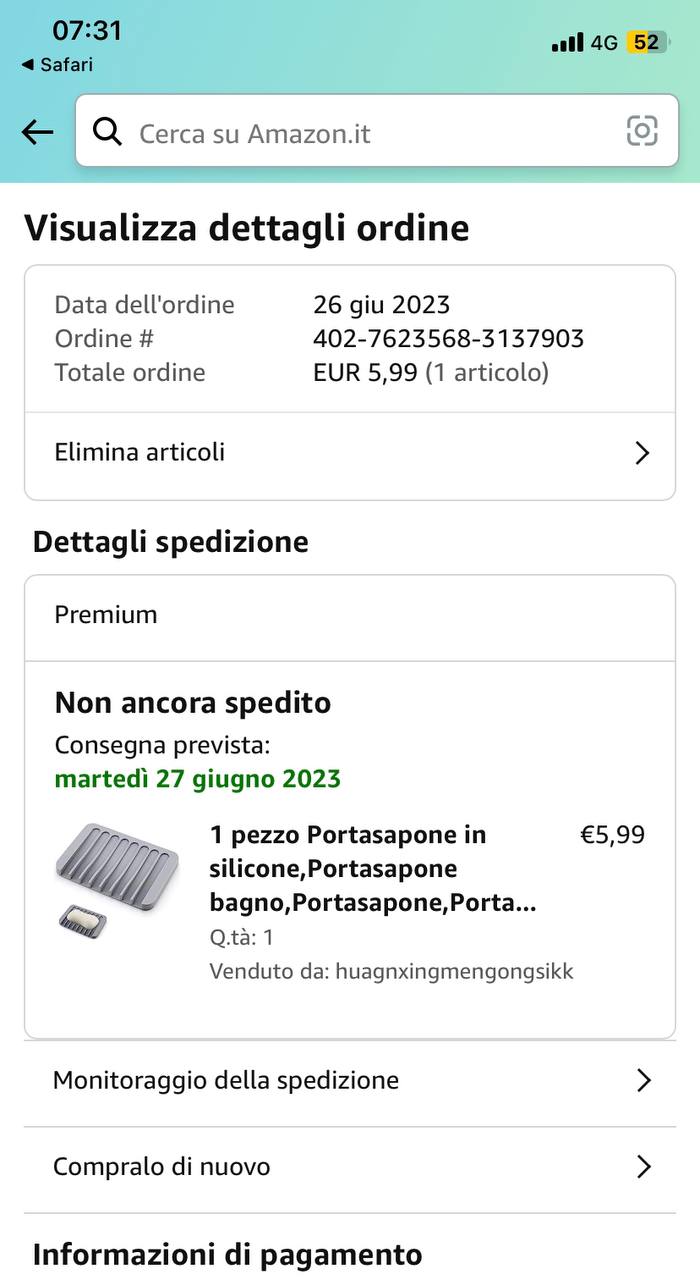Tap the €5,99 item price
The width and height of the screenshot is (700, 1280).
click(612, 835)
